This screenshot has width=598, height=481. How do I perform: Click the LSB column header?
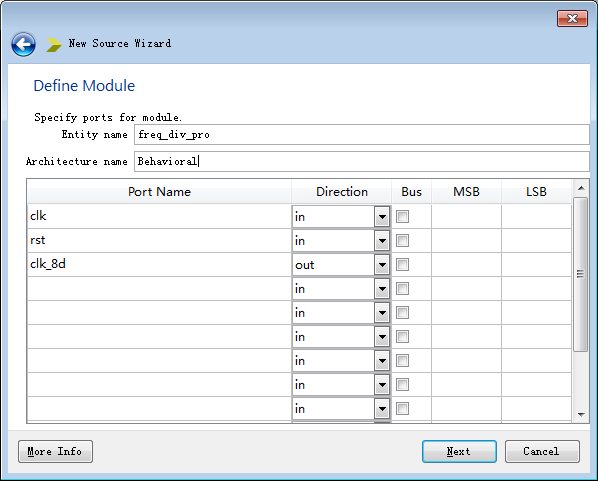pos(536,191)
